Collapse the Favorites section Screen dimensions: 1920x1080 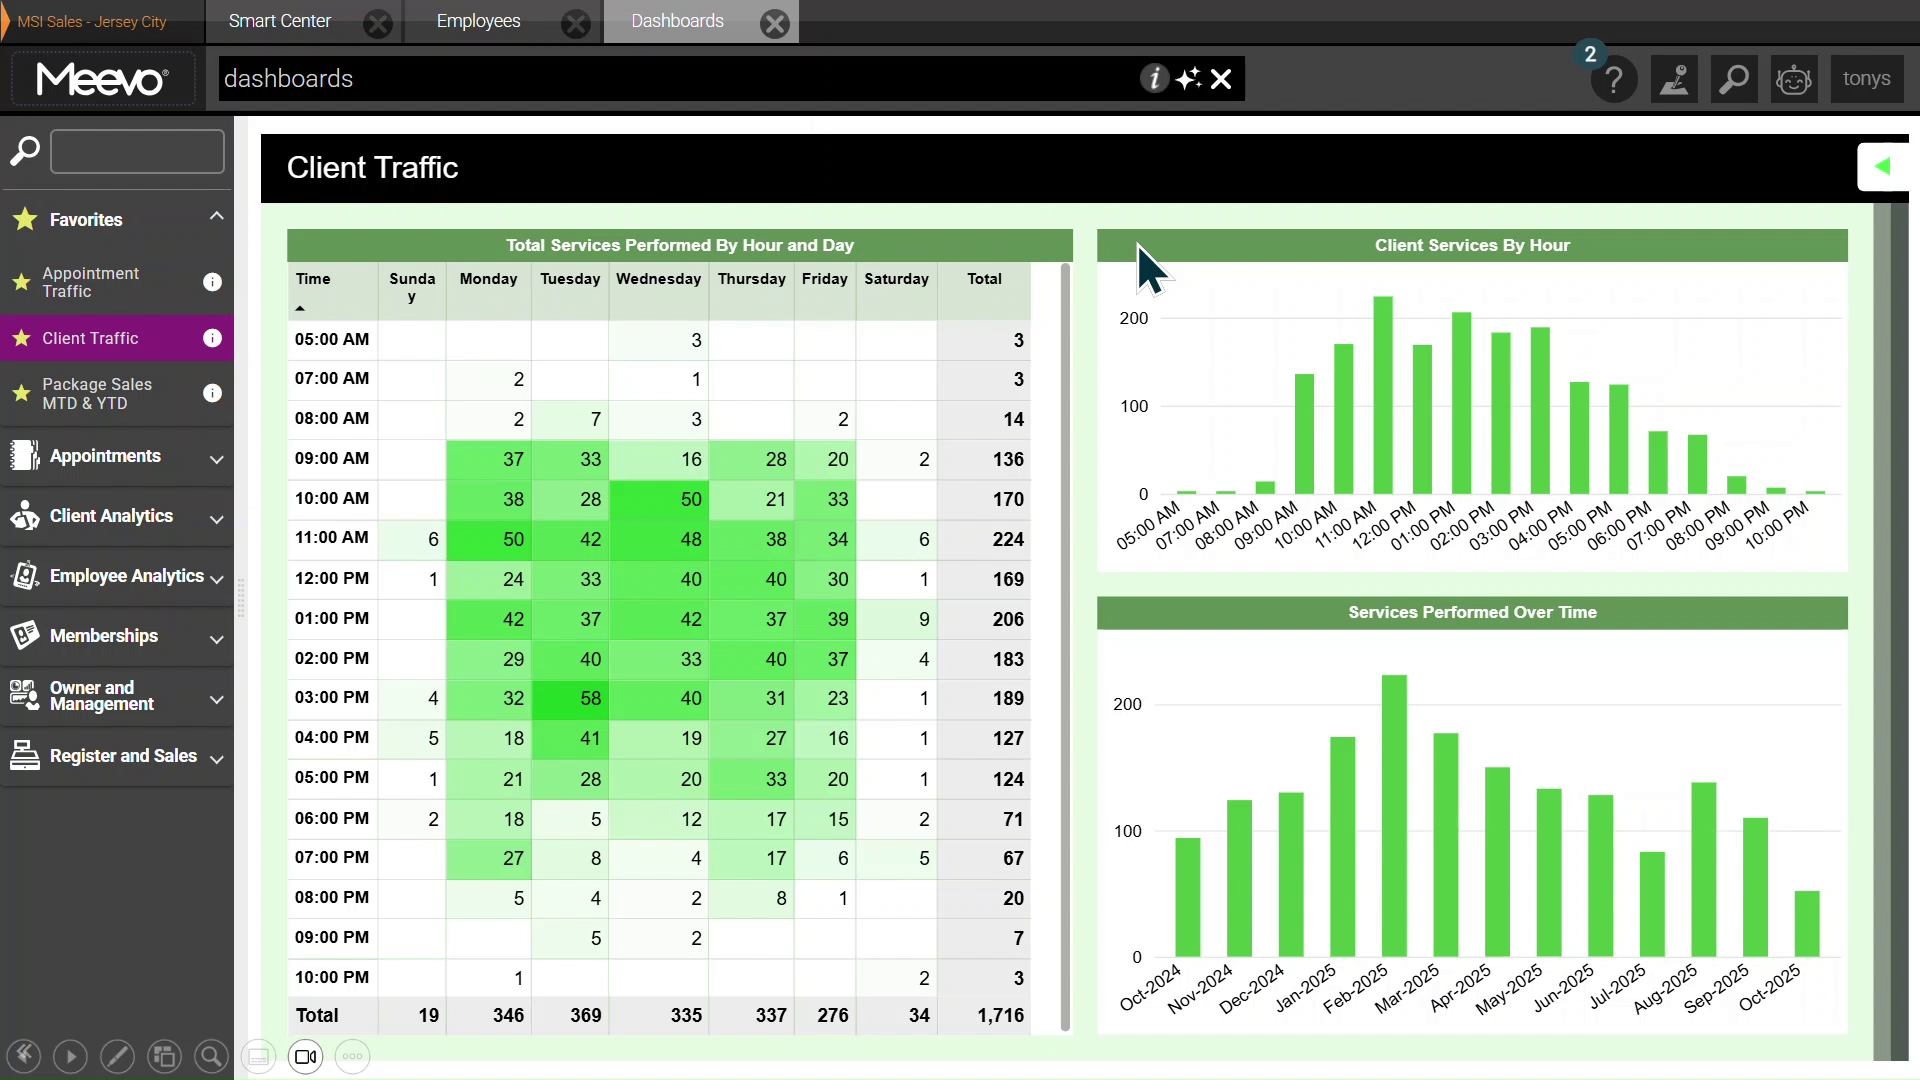(216, 216)
